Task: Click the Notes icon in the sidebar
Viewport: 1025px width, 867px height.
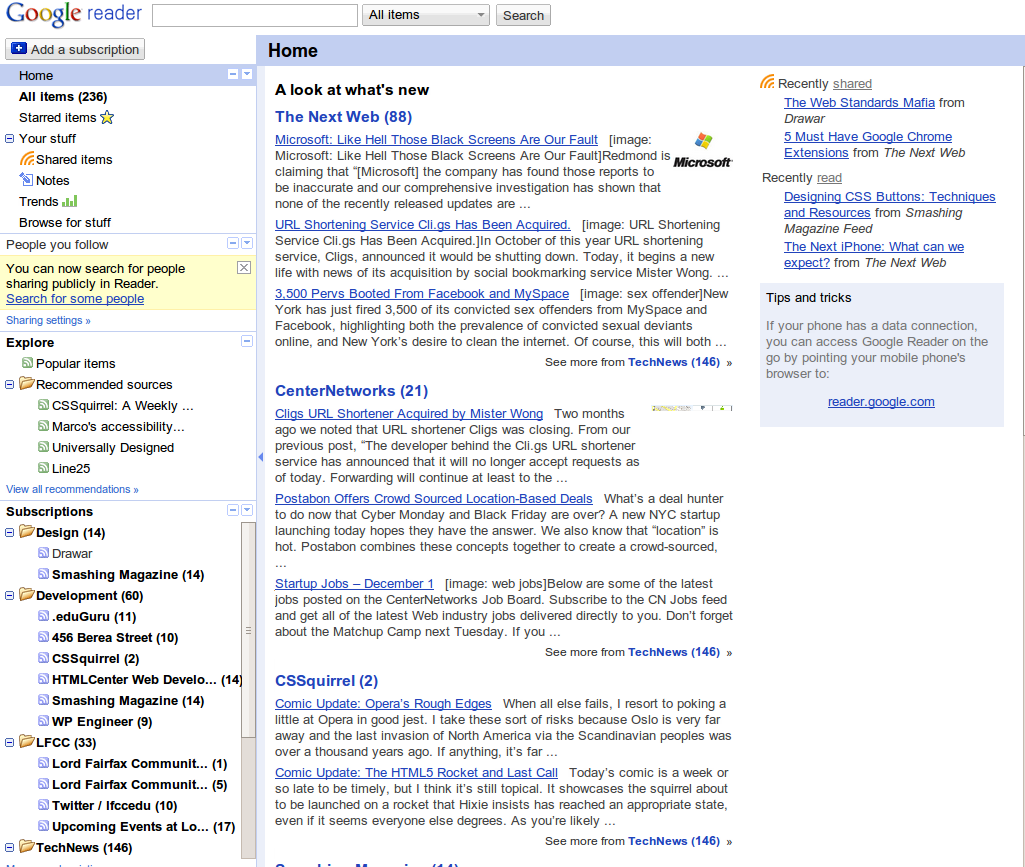Action: coord(27,180)
